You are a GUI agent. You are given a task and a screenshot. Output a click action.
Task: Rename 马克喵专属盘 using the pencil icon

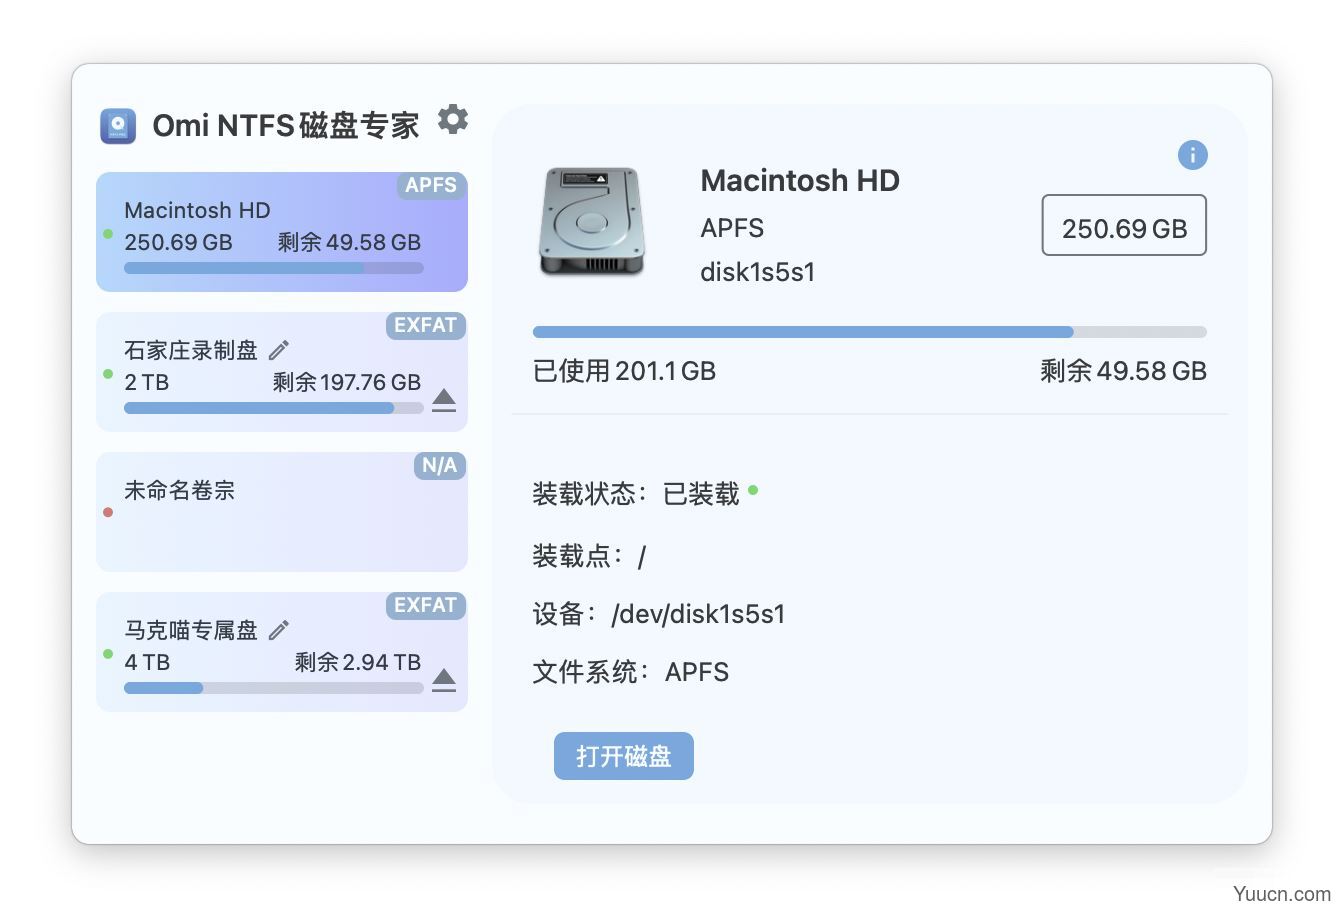(x=278, y=629)
